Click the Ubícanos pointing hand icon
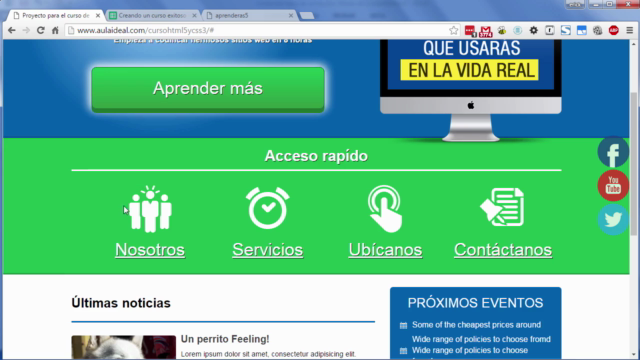This screenshot has height=360, width=640. [385, 209]
